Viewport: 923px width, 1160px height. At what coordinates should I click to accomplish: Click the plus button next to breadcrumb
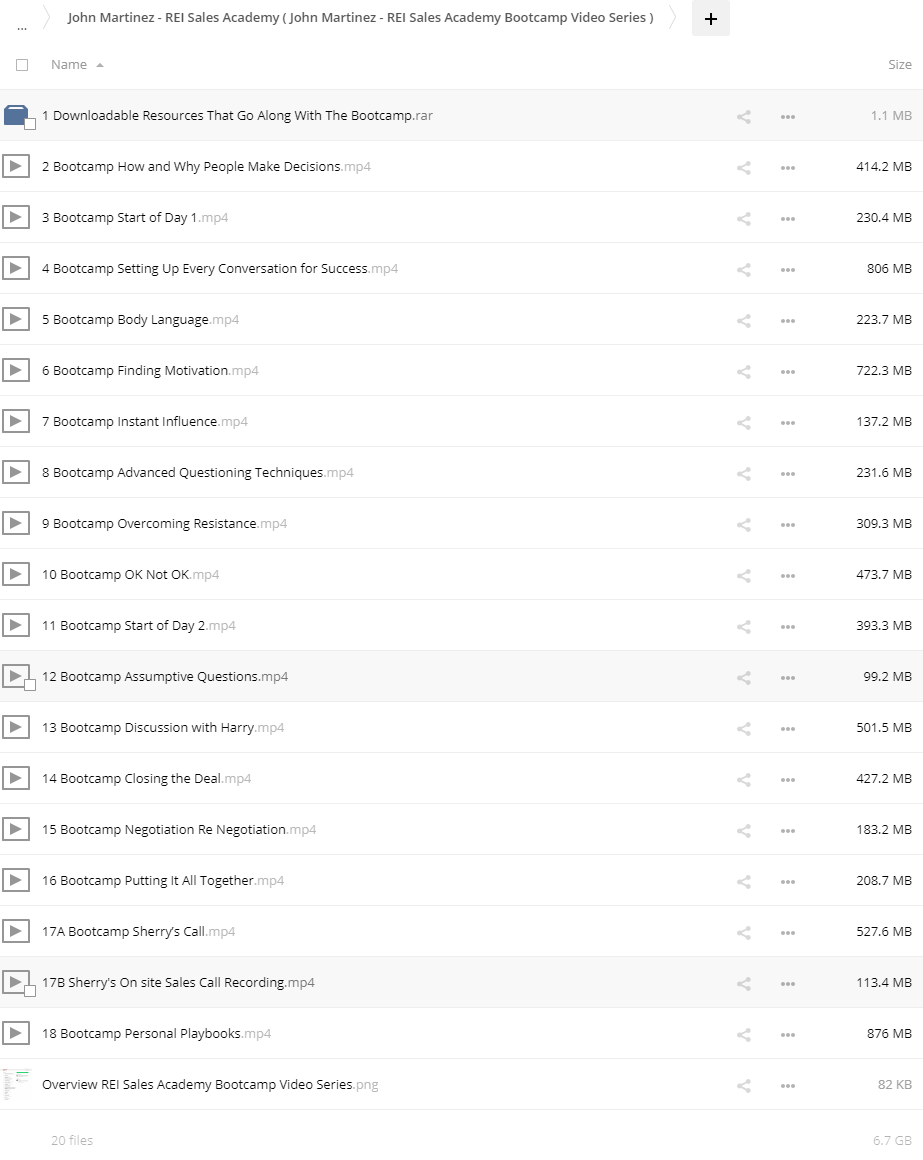[711, 18]
